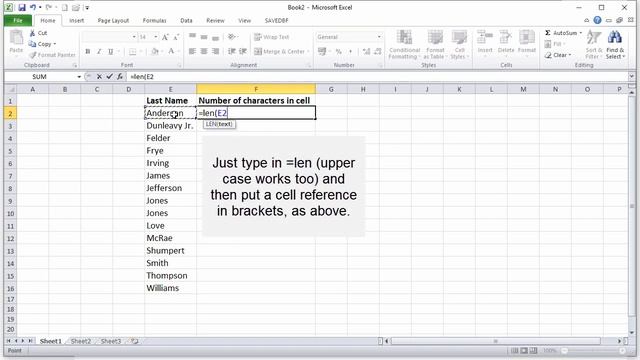
Task: Click the horizontal scrollbar
Action: (495, 341)
